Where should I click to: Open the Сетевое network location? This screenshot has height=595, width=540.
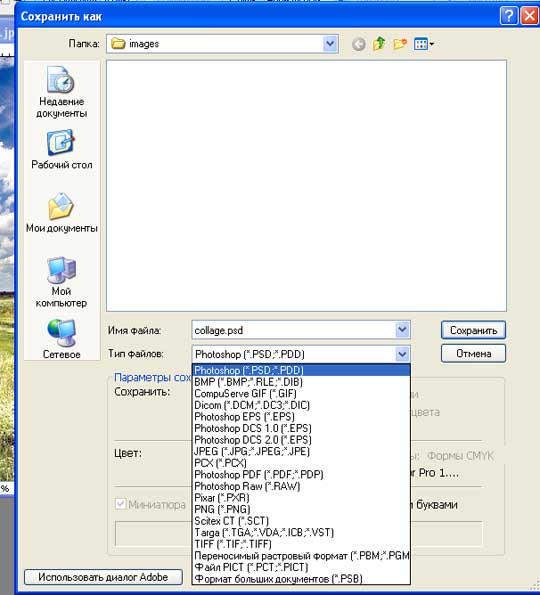pyautogui.click(x=61, y=339)
